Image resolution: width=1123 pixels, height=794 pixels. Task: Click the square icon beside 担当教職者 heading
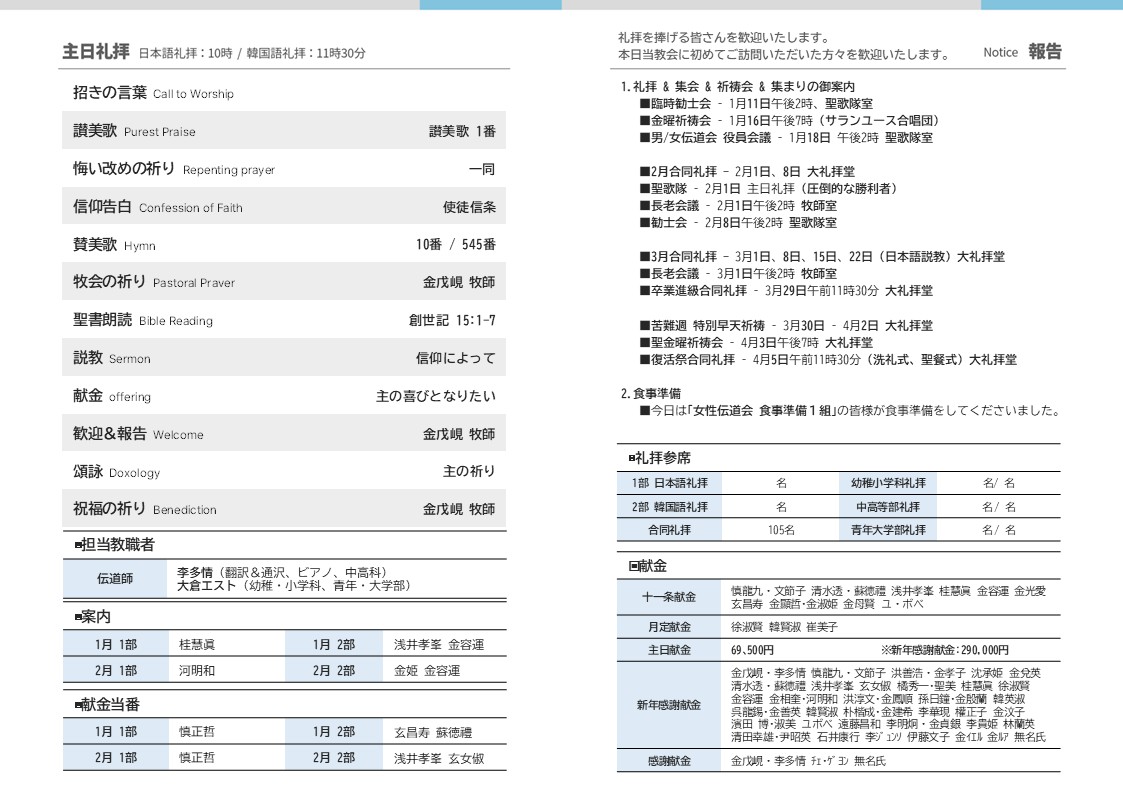78,545
